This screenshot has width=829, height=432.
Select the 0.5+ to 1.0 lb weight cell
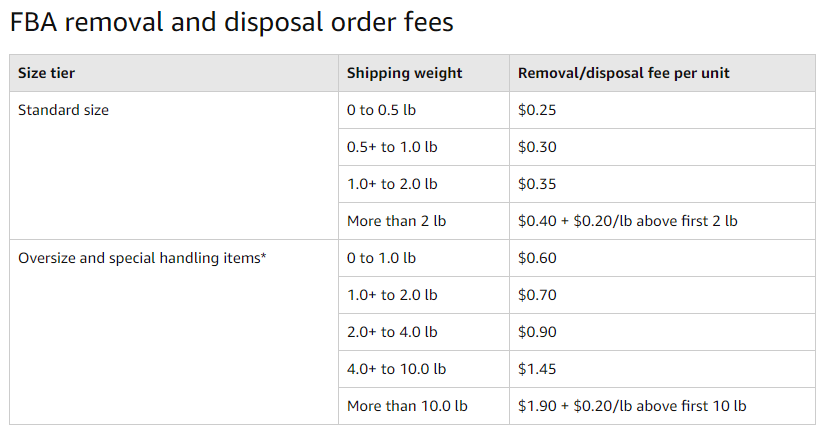point(392,147)
